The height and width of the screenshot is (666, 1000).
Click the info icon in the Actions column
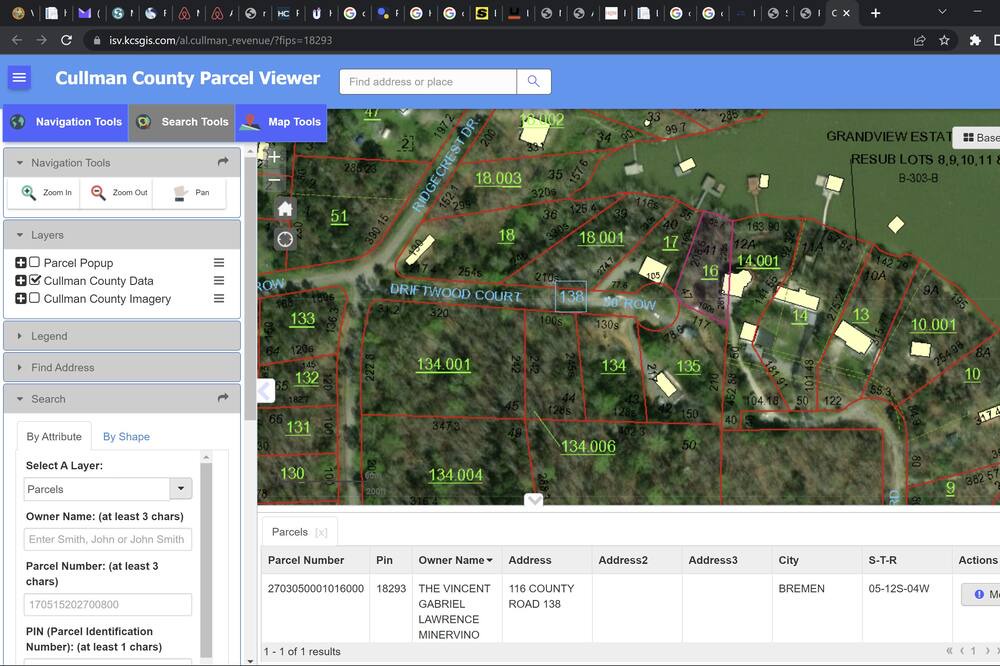(x=979, y=594)
